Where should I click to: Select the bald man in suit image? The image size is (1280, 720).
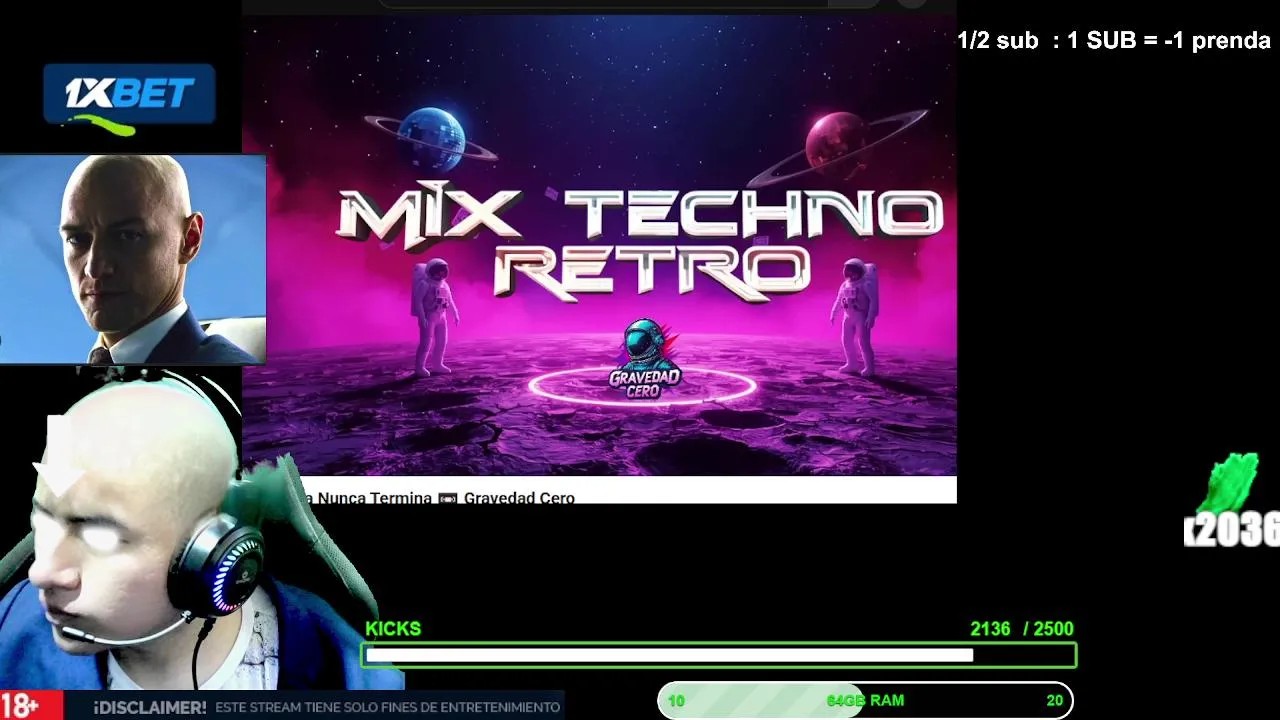point(133,259)
